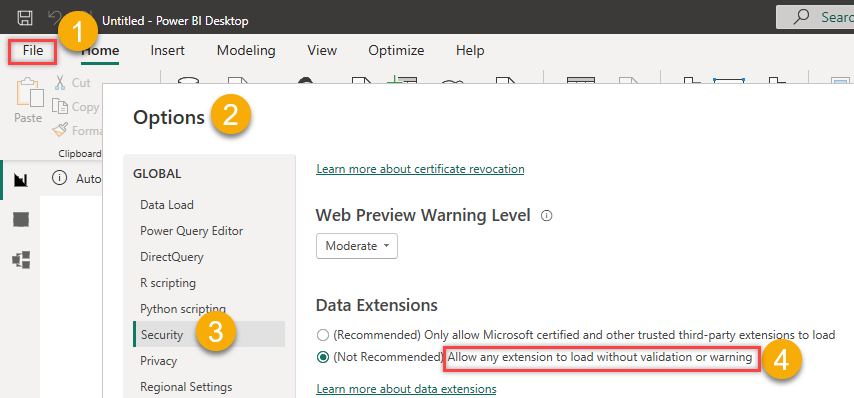Image resolution: width=854 pixels, height=398 pixels.
Task: Switch to Table view in left sidebar
Action: [21, 219]
